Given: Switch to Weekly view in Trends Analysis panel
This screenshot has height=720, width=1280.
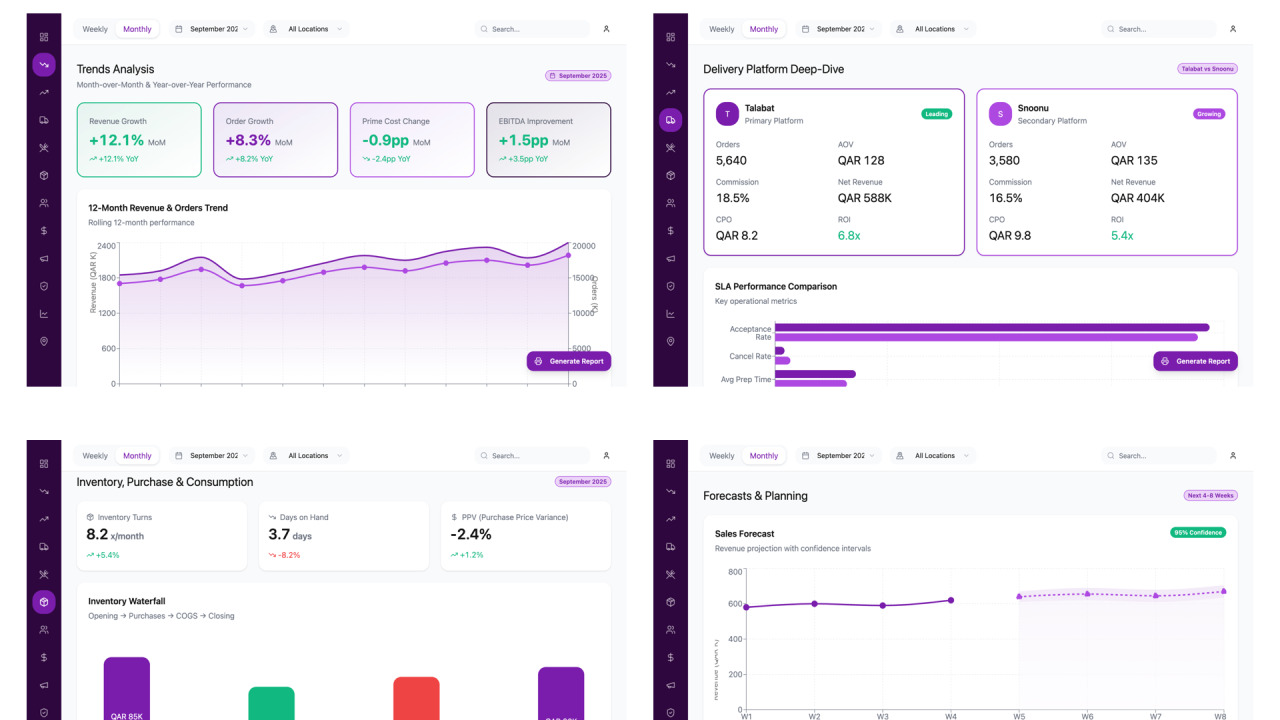Looking at the screenshot, I should [x=95, y=29].
